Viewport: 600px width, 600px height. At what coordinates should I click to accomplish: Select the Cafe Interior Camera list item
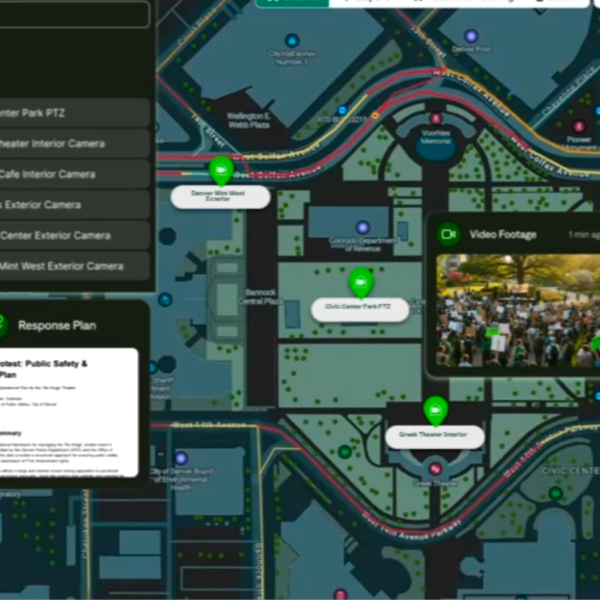[73, 174]
